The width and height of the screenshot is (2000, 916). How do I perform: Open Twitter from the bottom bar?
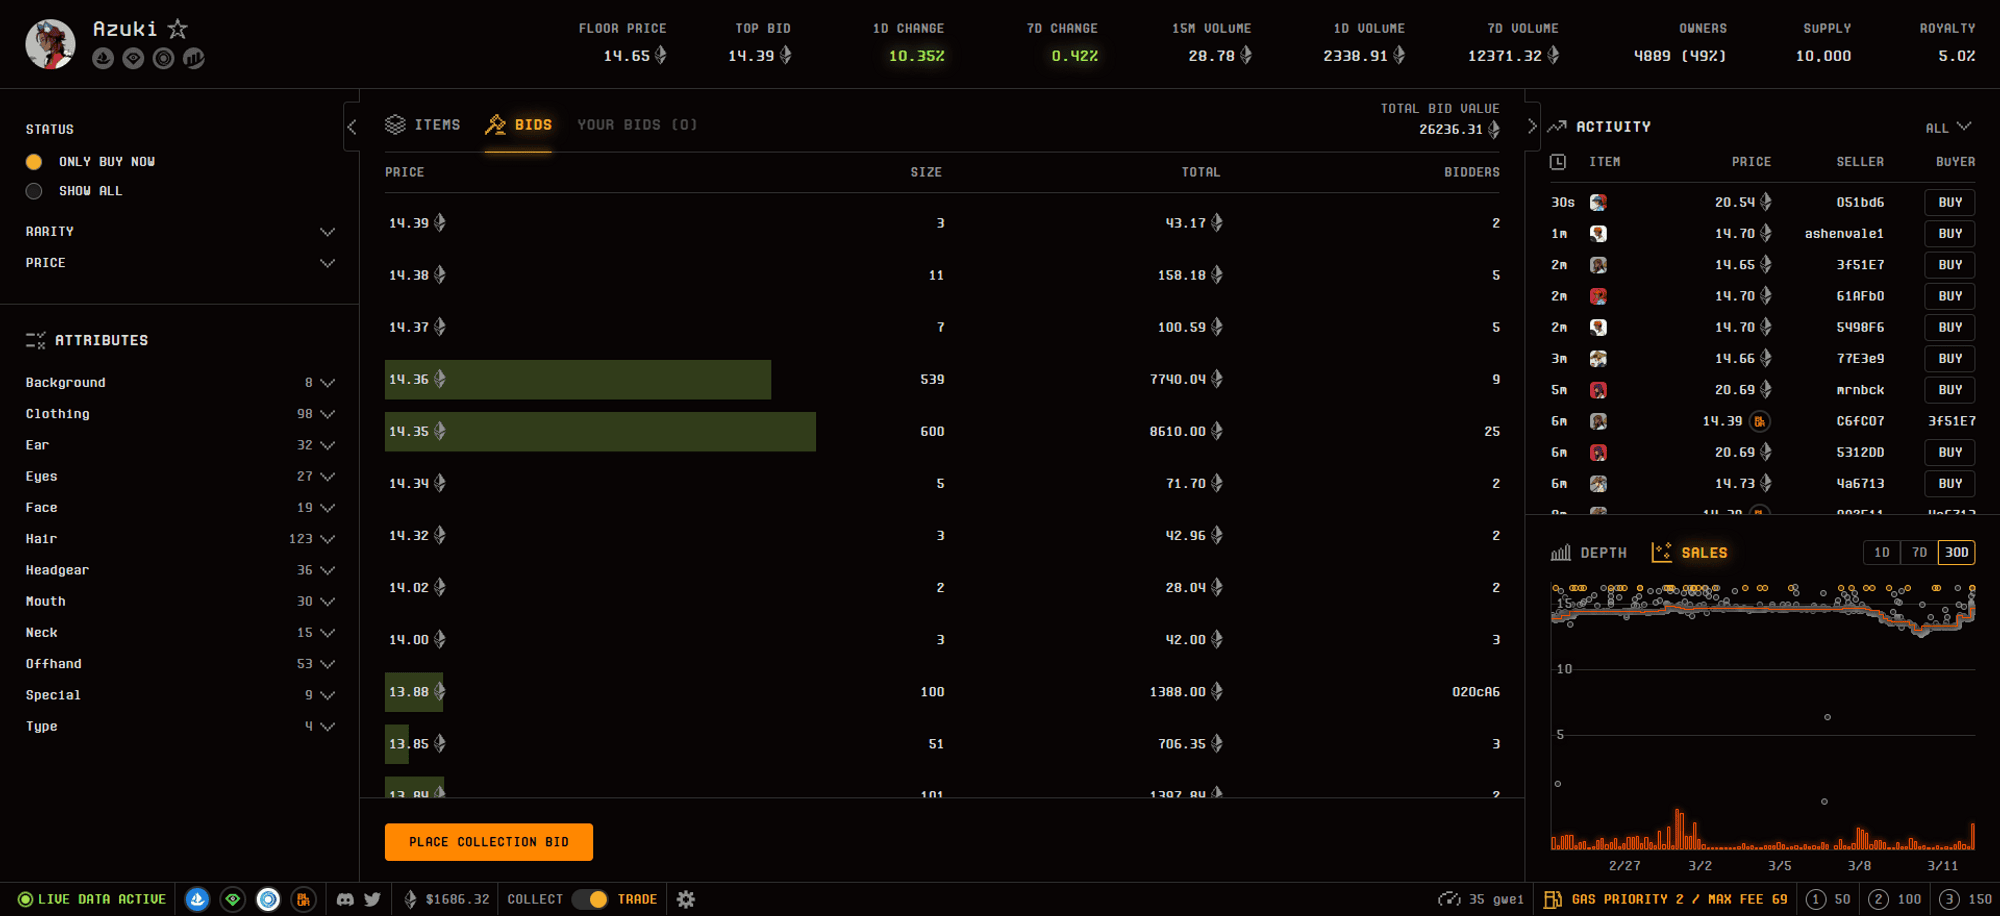click(x=372, y=899)
